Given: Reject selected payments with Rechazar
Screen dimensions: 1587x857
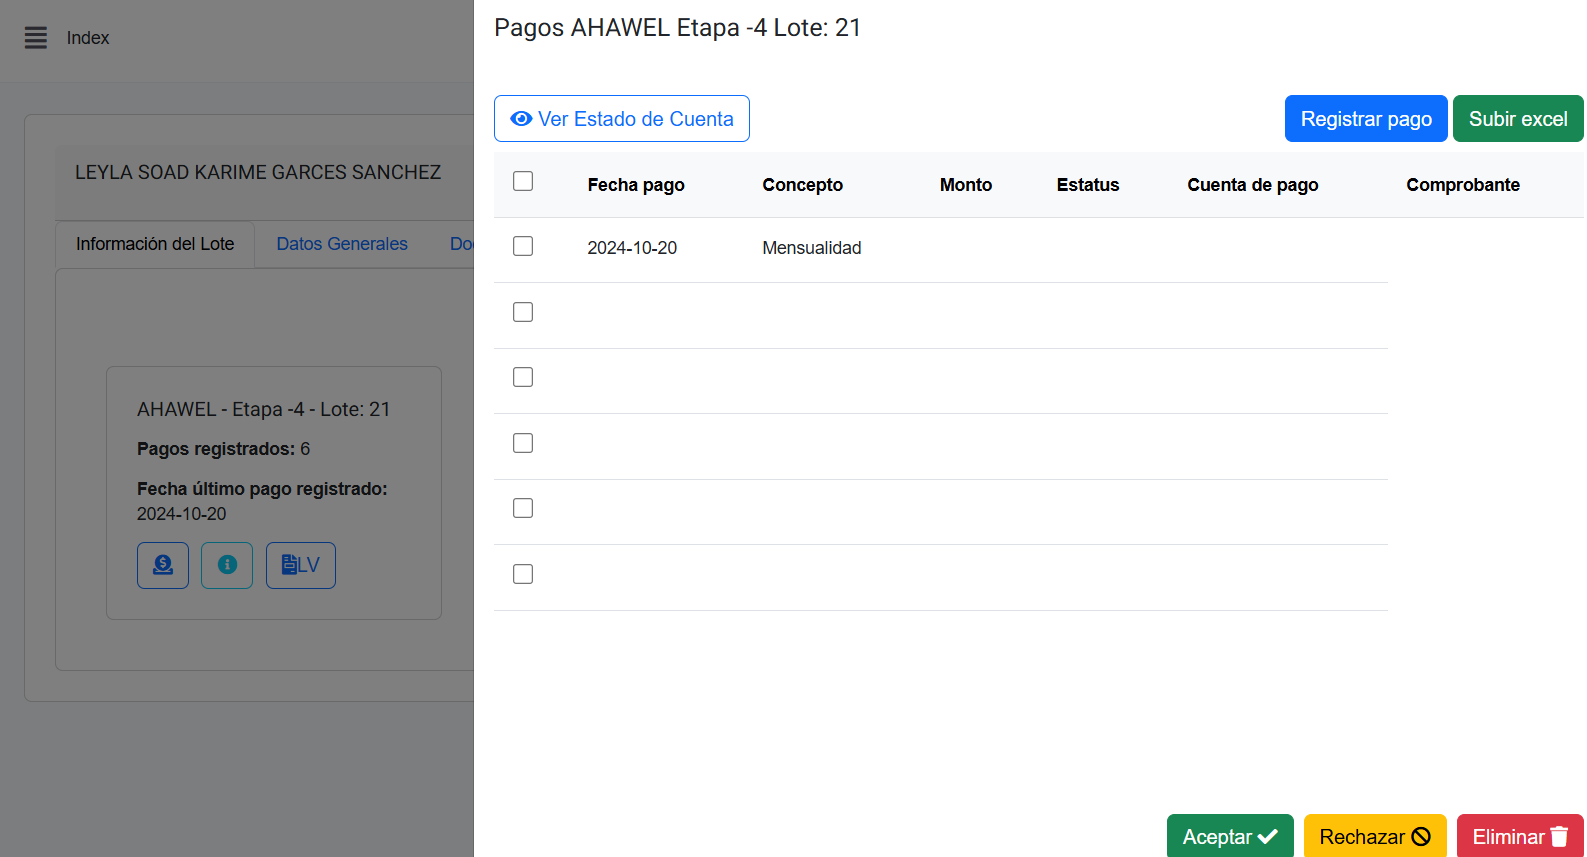Looking at the screenshot, I should 1374,836.
